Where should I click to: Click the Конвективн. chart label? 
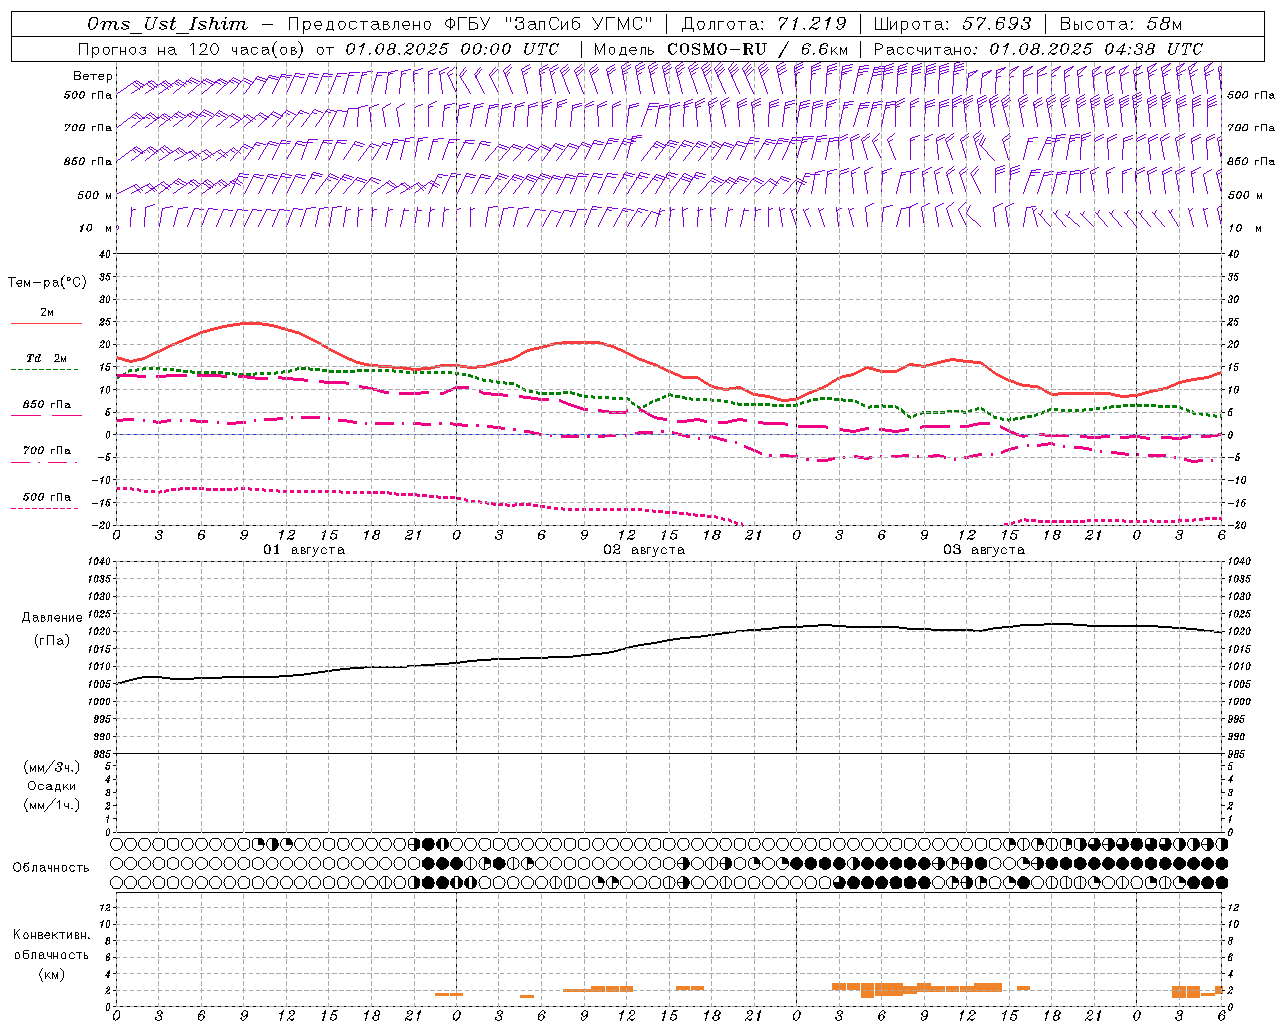click(51, 935)
